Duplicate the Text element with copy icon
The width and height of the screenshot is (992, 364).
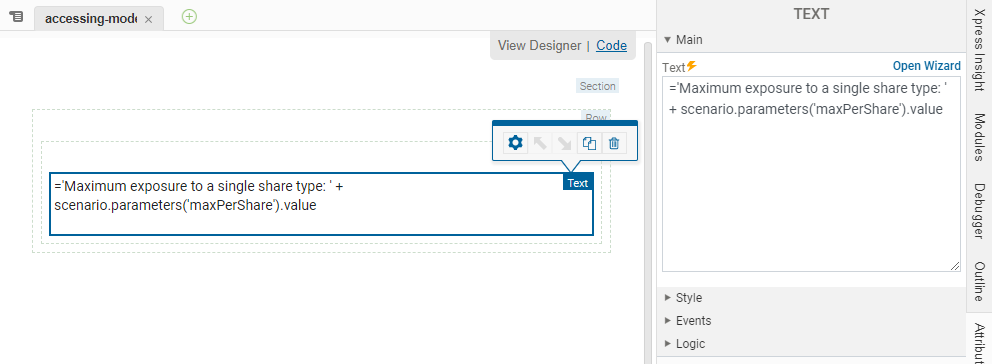tap(589, 143)
